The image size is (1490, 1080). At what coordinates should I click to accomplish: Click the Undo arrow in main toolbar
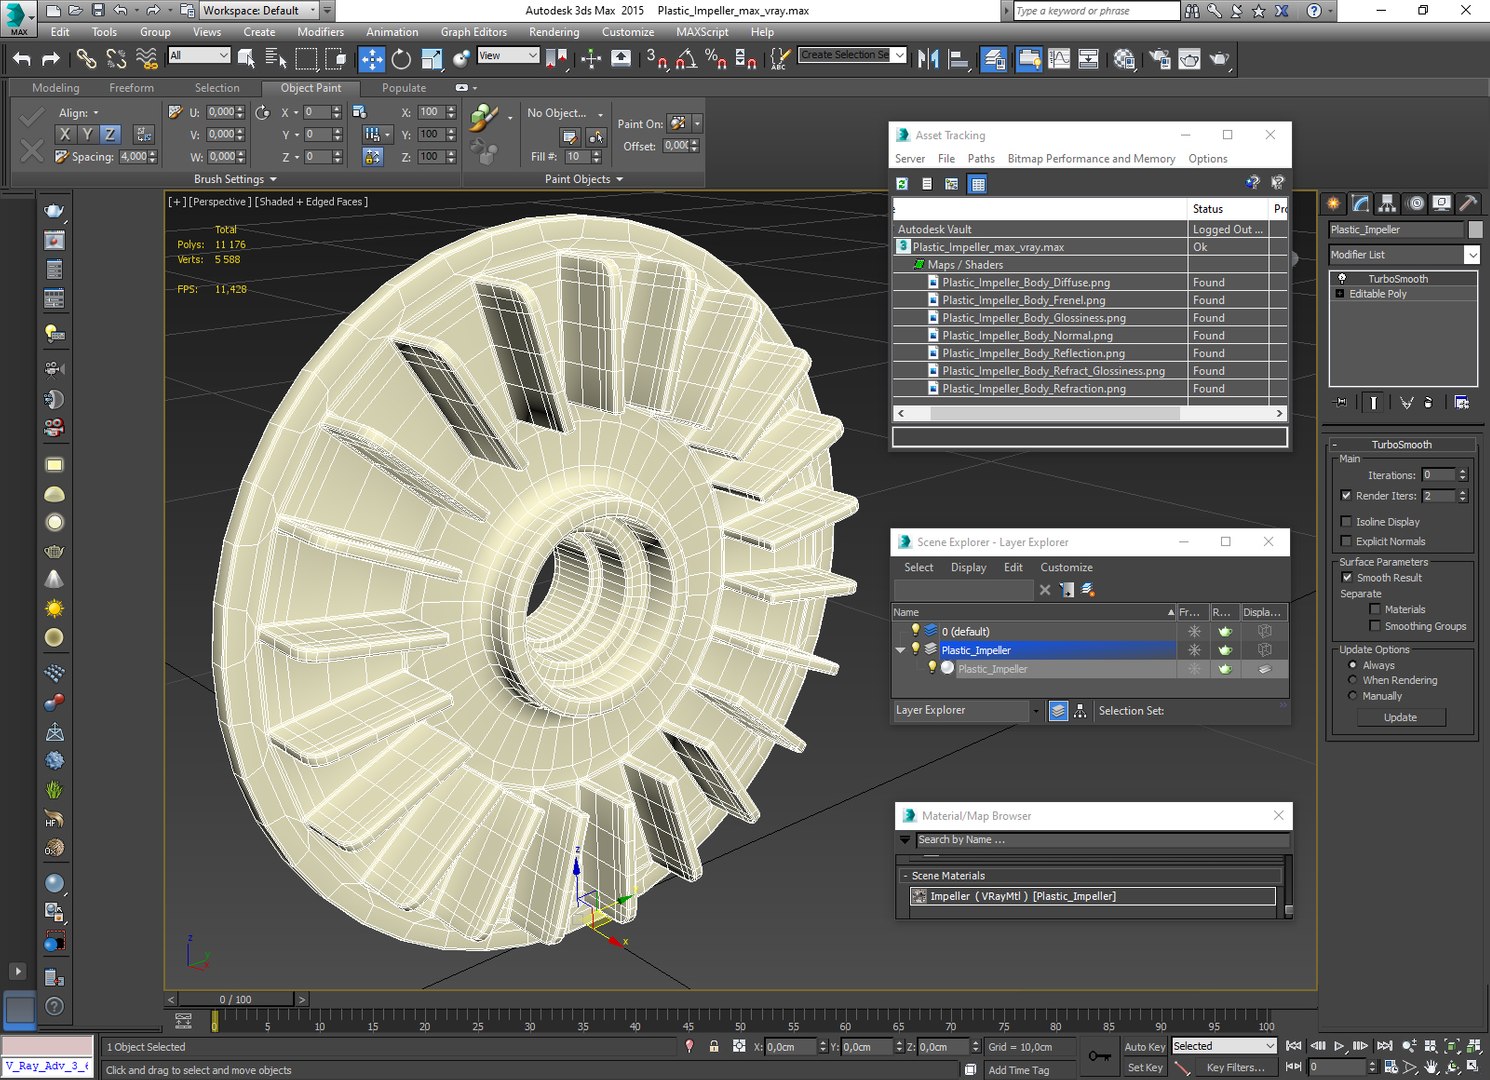22,59
